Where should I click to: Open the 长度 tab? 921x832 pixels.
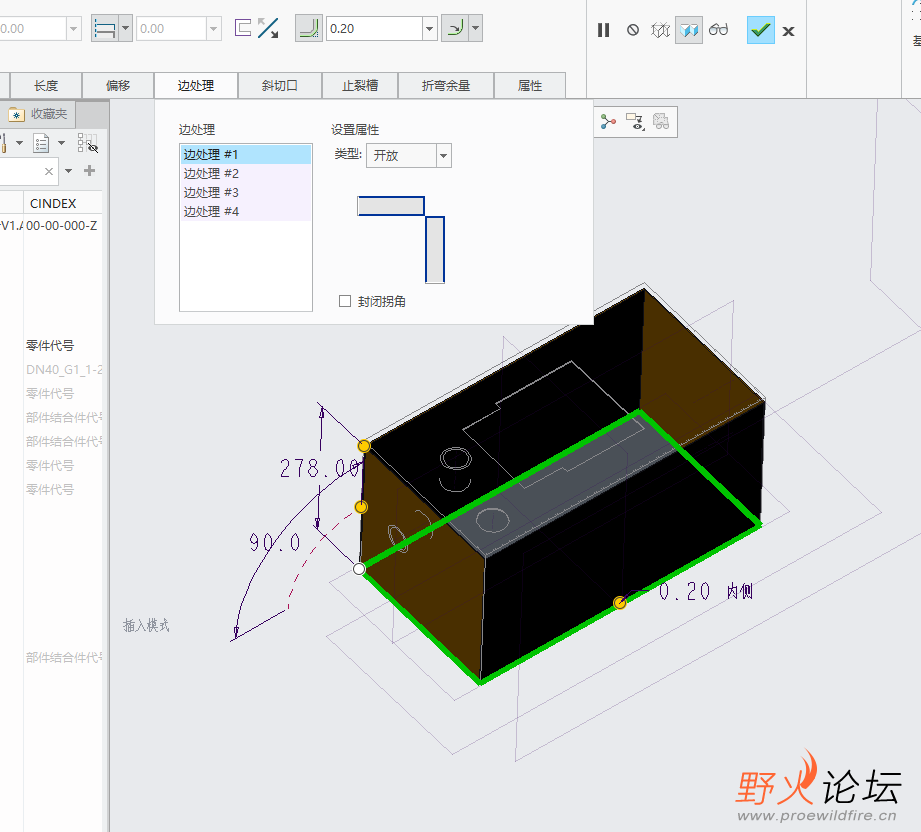pyautogui.click(x=46, y=86)
